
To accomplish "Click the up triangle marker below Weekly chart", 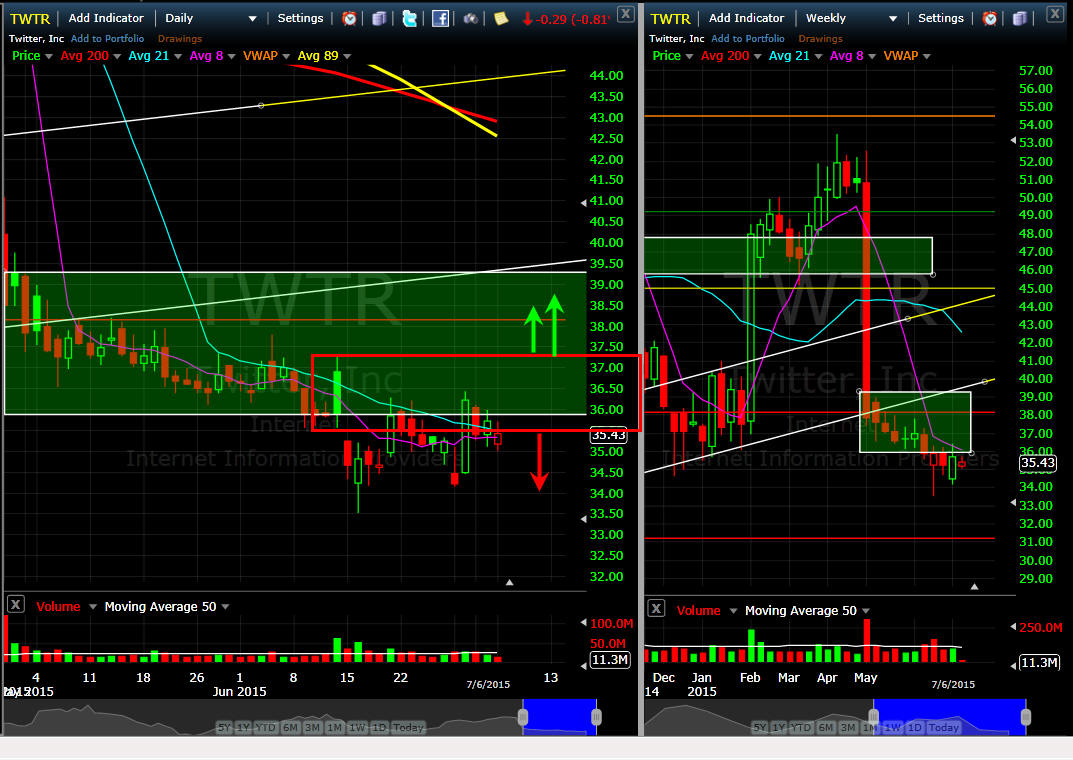I will (x=974, y=586).
